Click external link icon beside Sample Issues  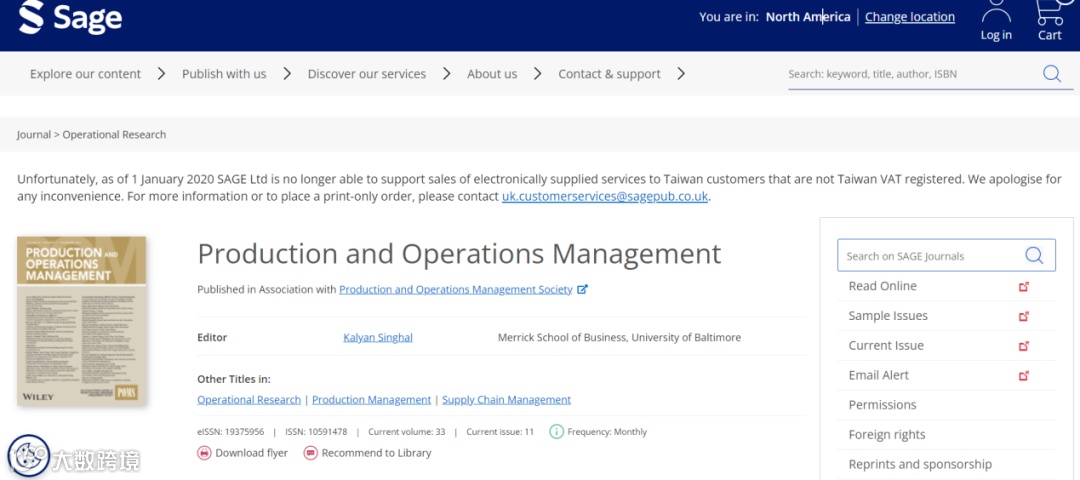1024,316
